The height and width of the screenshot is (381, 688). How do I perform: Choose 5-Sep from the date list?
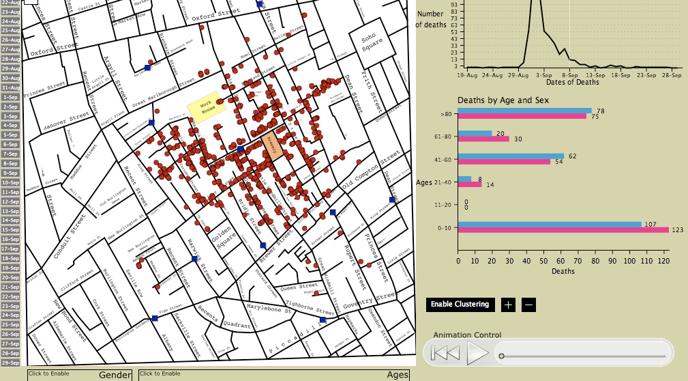click(10, 135)
